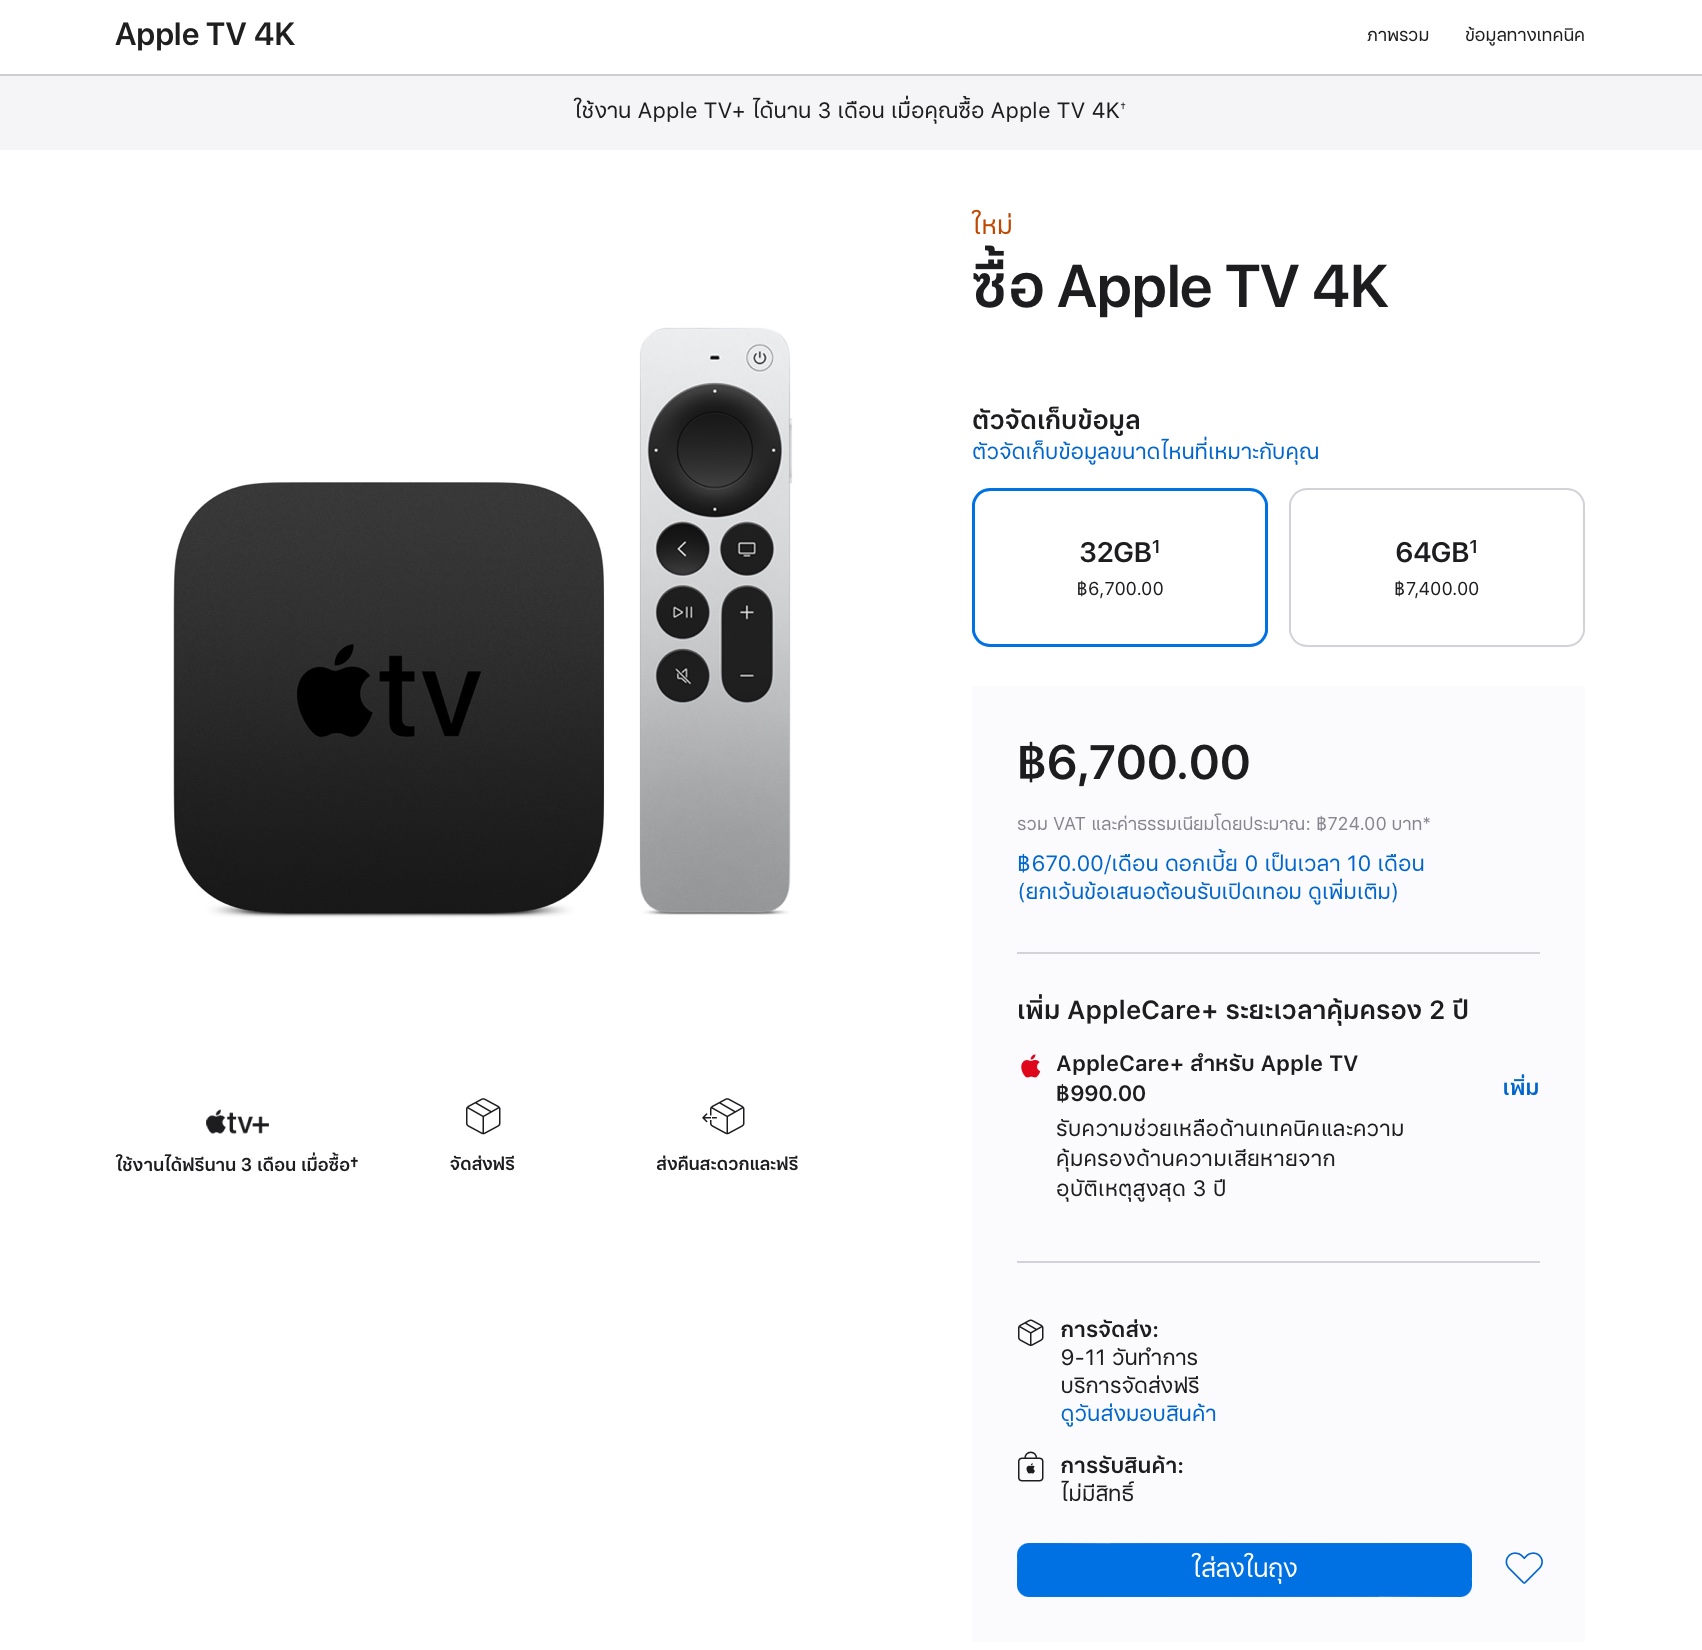This screenshot has height=1650, width=1702.
Task: Open the storage size help link
Action: click(1145, 452)
